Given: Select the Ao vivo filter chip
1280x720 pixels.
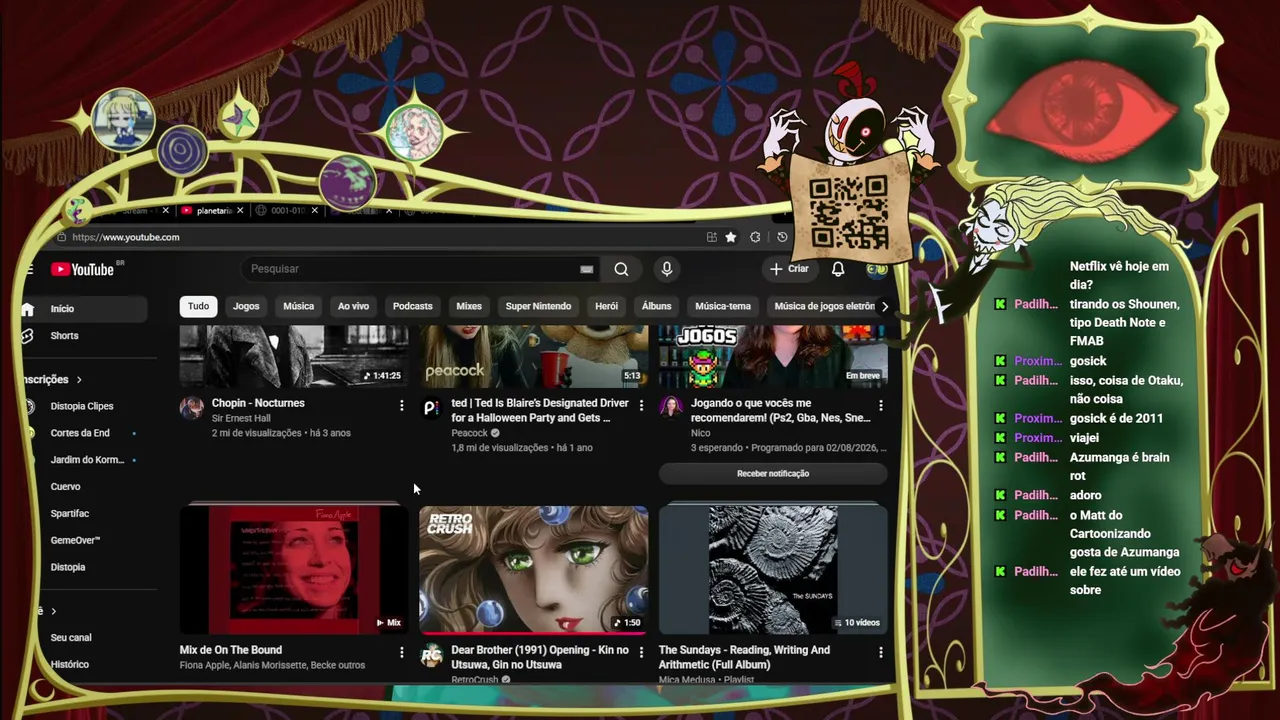Looking at the screenshot, I should point(353,306).
